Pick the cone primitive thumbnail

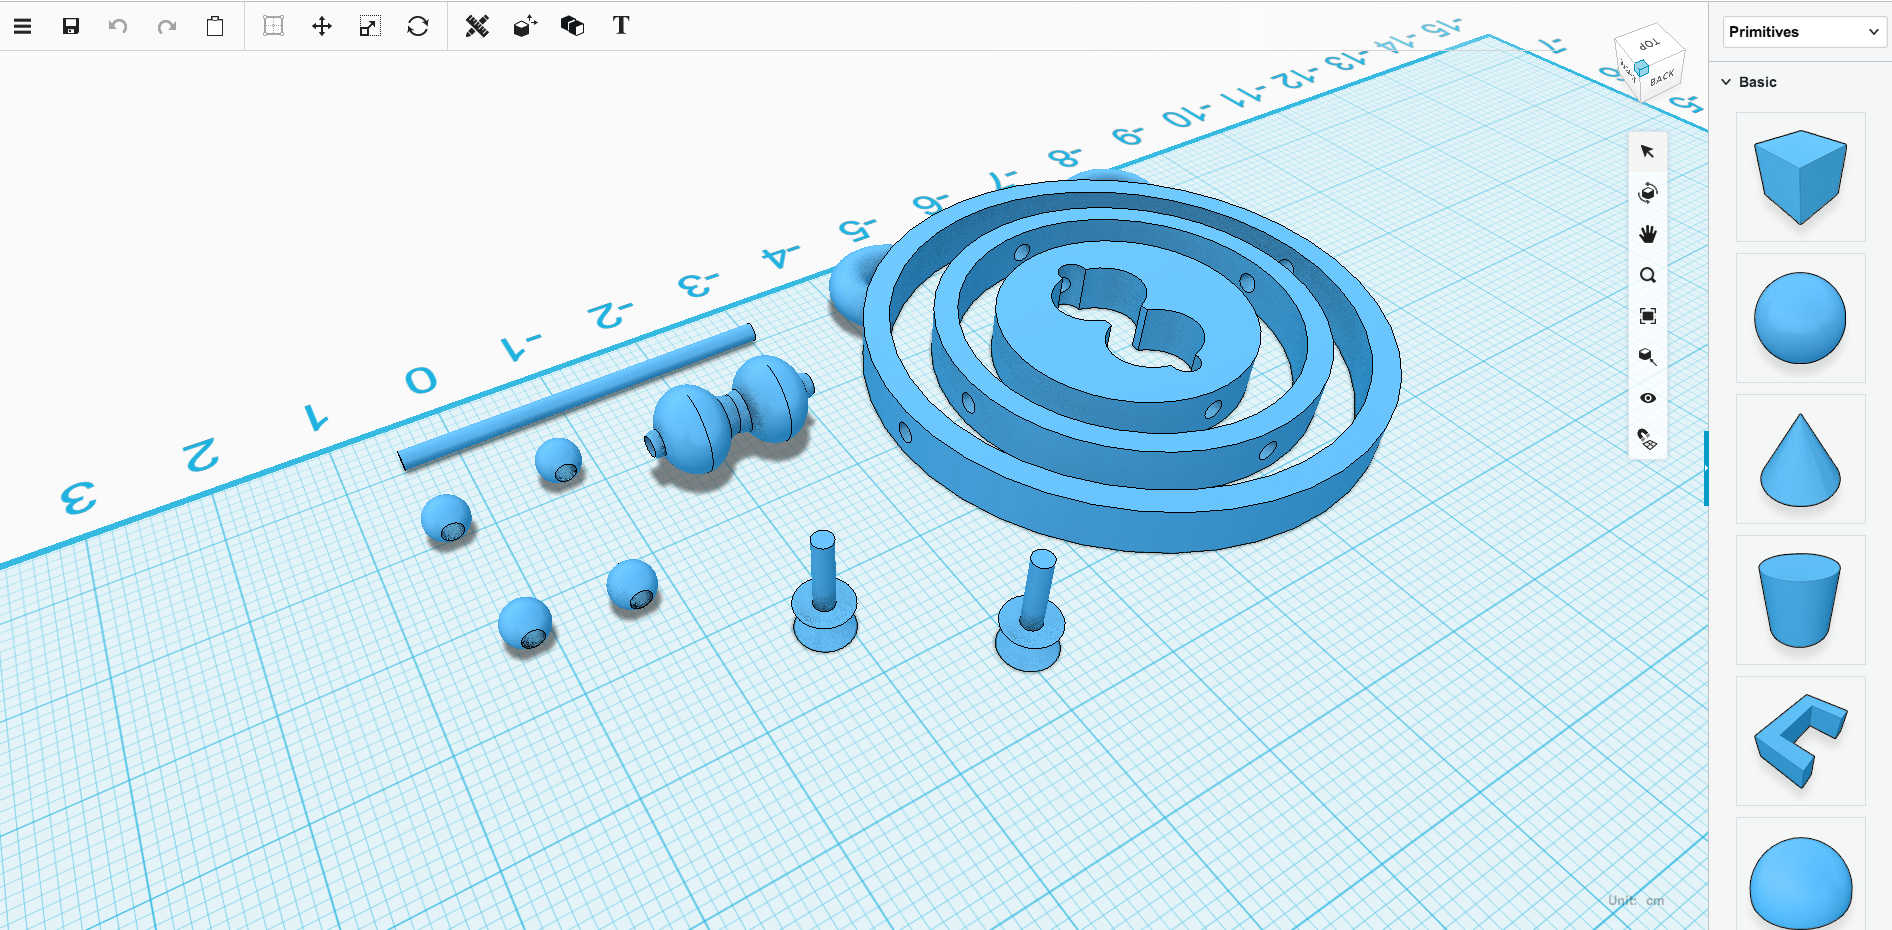click(1800, 459)
